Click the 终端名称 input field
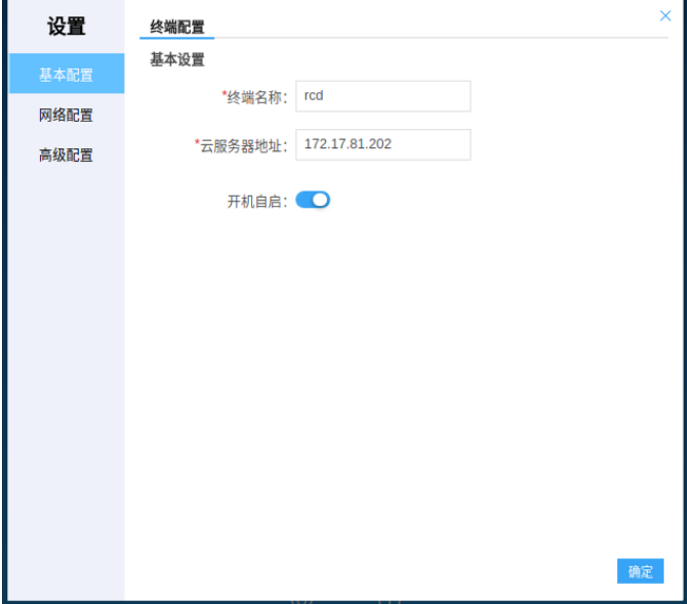Image resolution: width=687 pixels, height=604 pixels. click(x=383, y=96)
